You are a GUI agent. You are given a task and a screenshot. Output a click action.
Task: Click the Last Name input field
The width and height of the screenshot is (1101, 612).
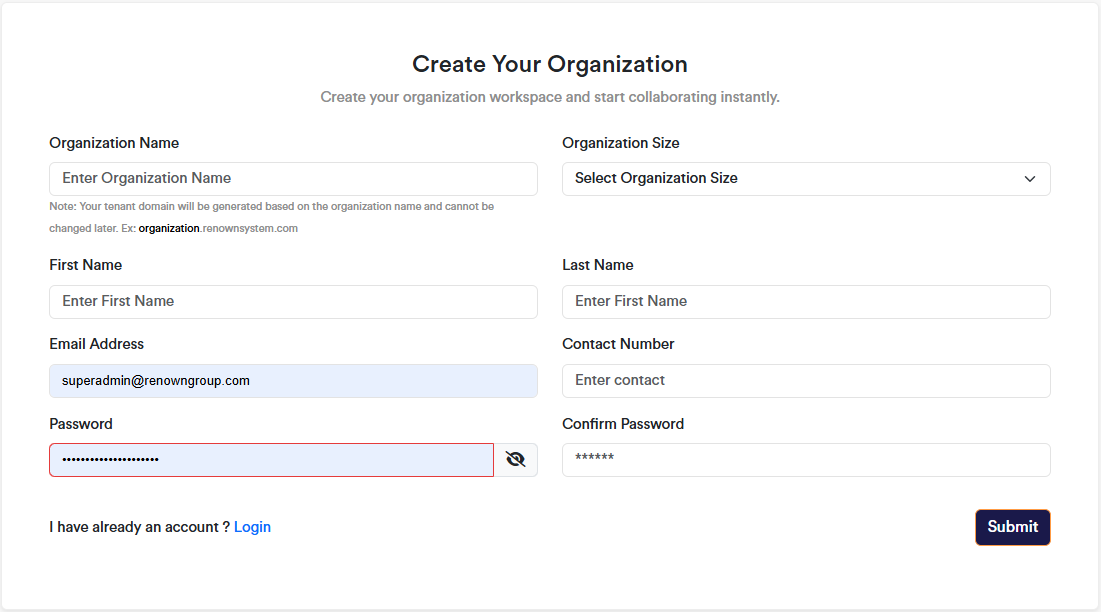point(806,302)
